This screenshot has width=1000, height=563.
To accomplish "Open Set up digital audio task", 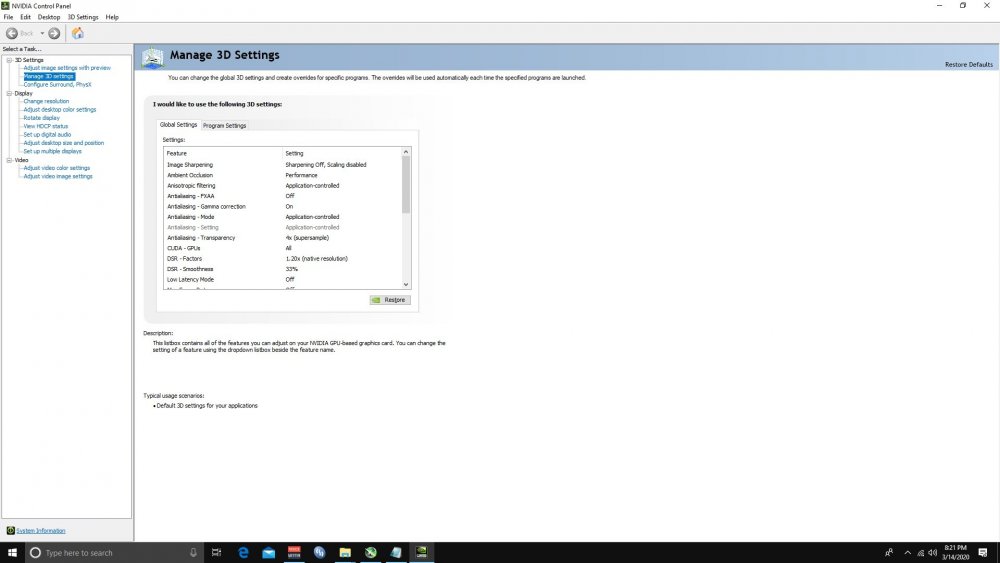I will click(47, 135).
